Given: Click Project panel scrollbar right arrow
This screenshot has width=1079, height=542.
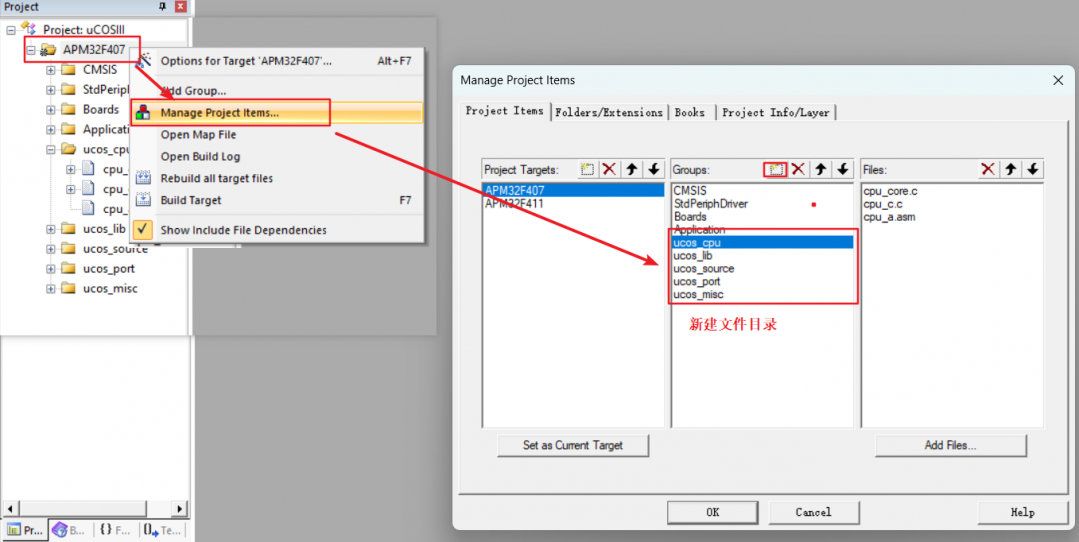Looking at the screenshot, I should tap(180, 509).
